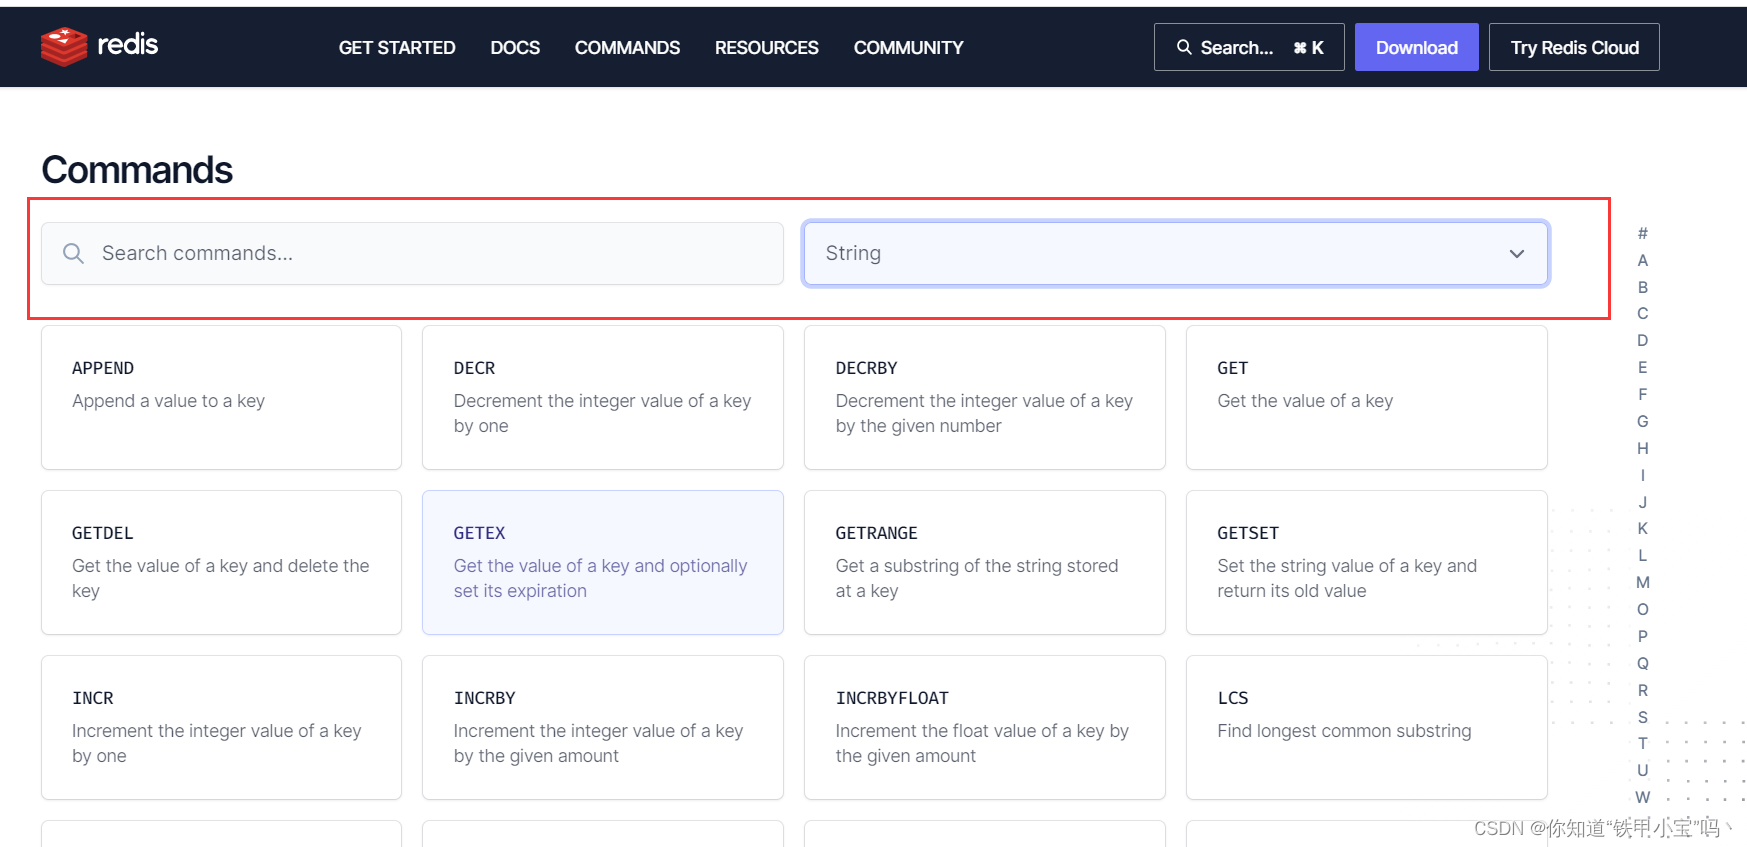The image size is (1747, 847).
Task: Open the INCRBY command card
Action: click(x=603, y=727)
